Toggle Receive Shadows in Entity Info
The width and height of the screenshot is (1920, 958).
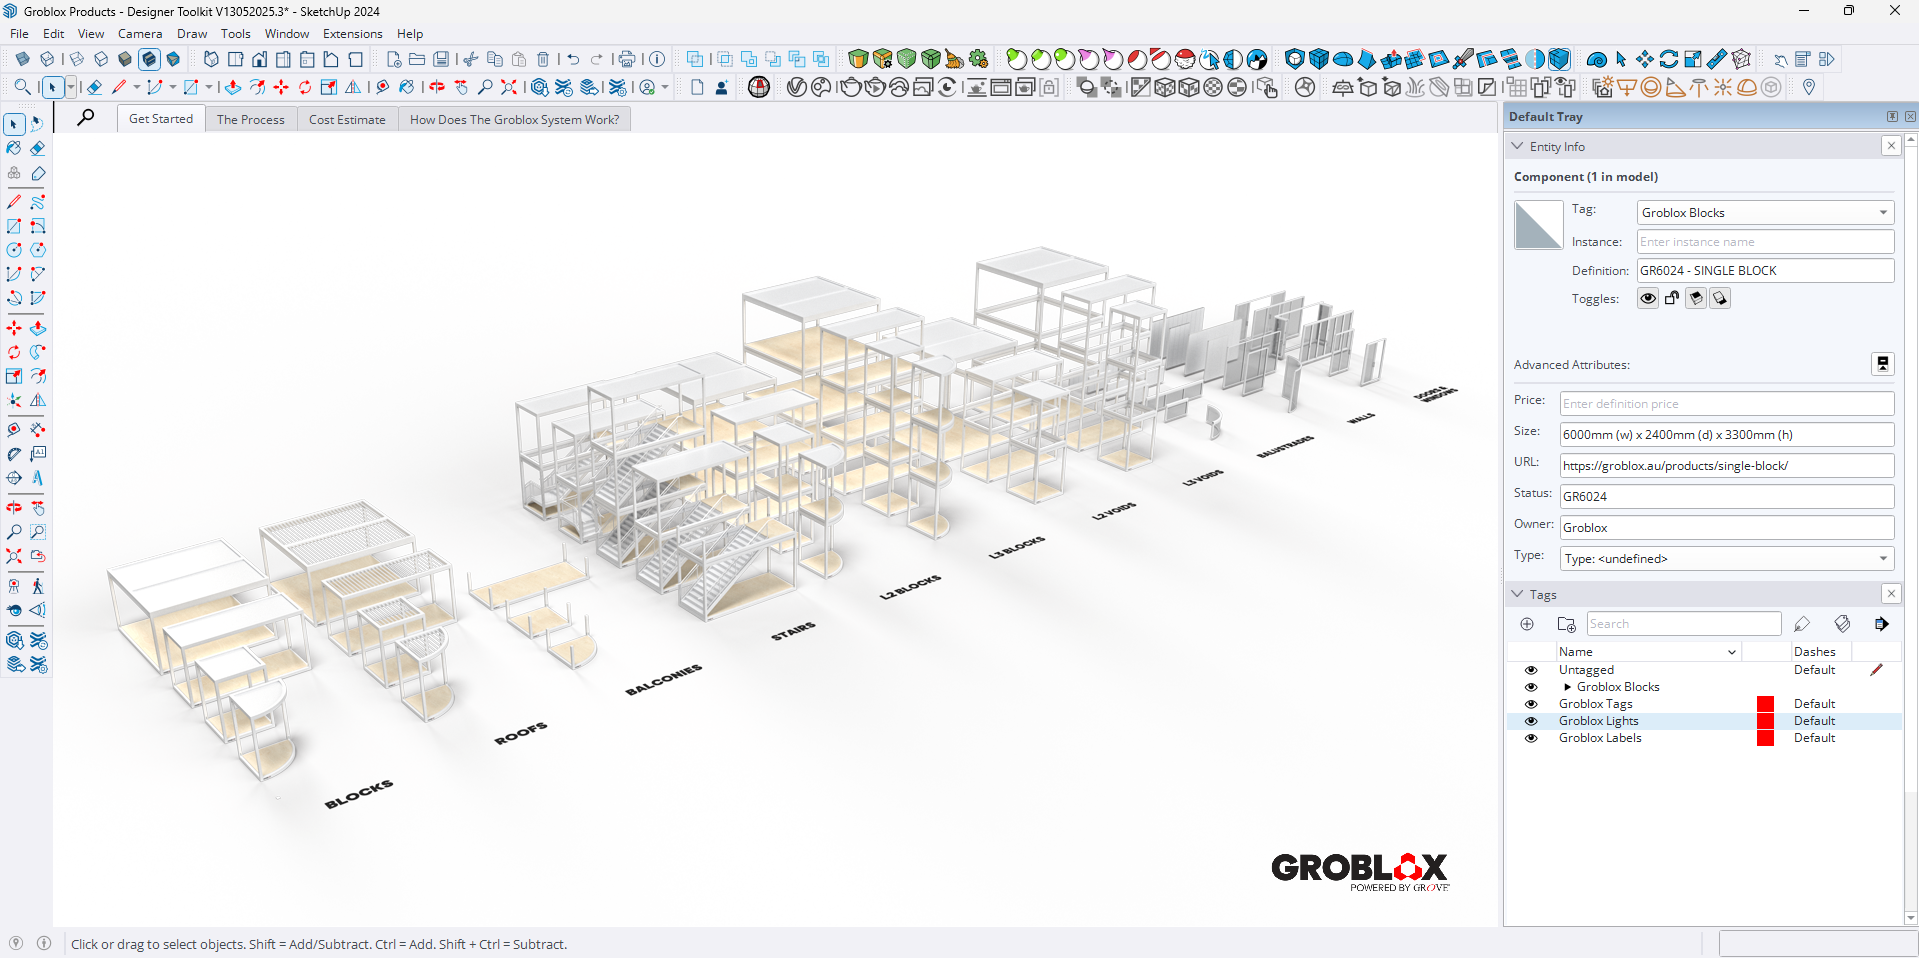[1696, 298]
